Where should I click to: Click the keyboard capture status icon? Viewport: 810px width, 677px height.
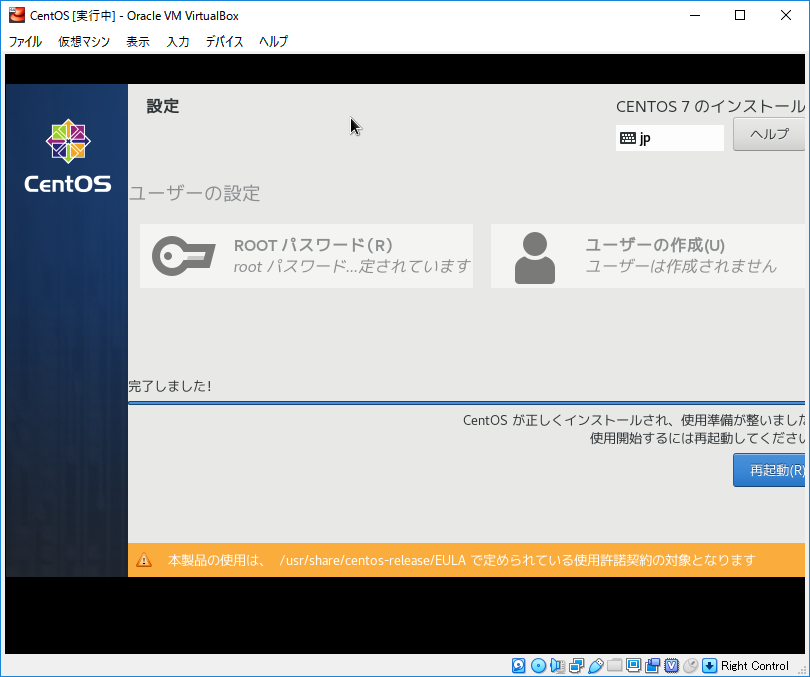click(x=709, y=665)
